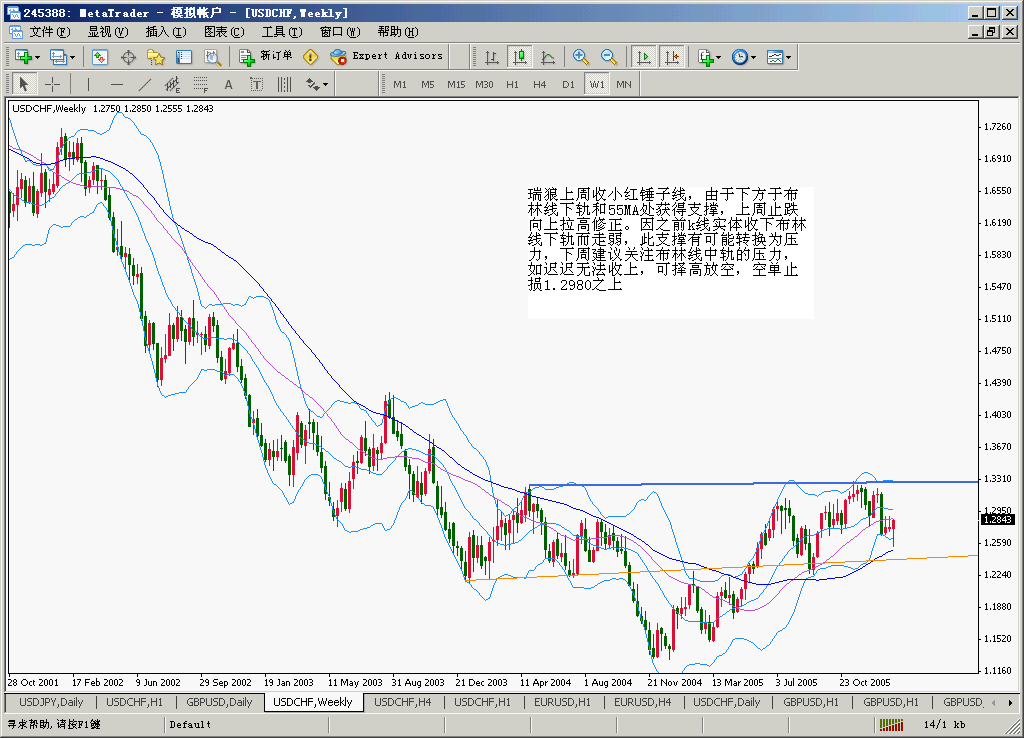Toggle the Auto Scroll chart button

(643, 57)
